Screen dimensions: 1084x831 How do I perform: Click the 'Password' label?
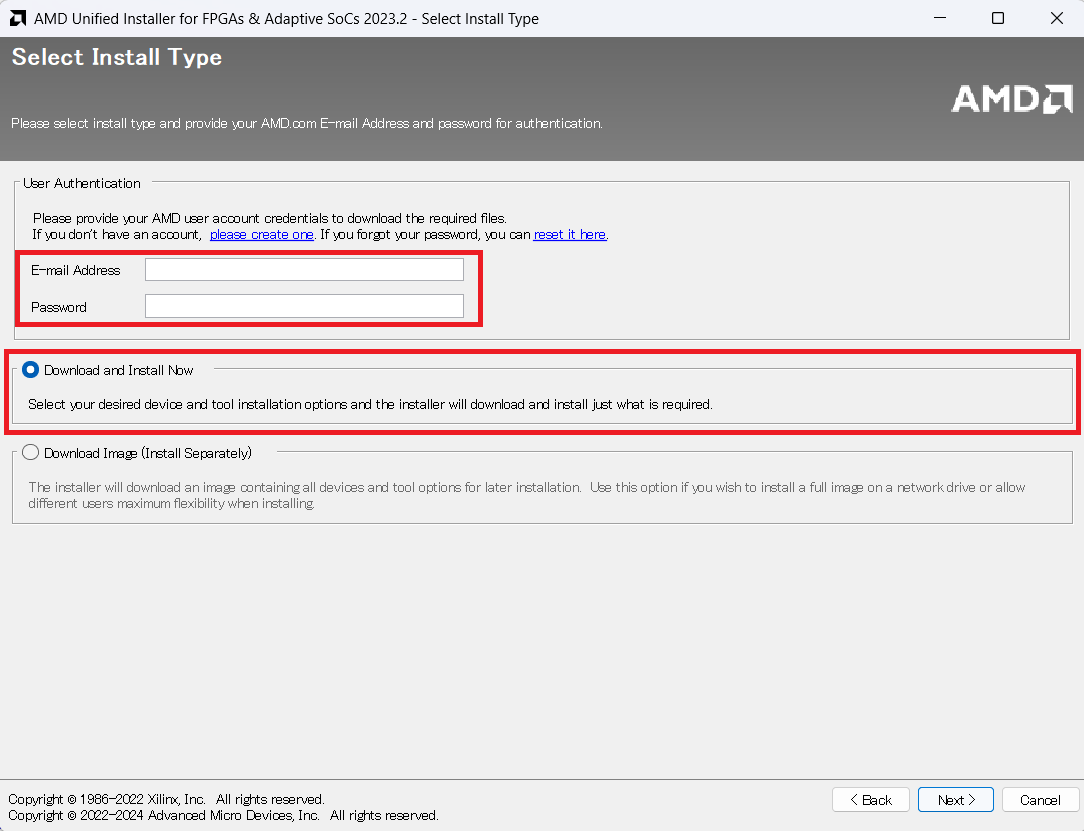[59, 307]
